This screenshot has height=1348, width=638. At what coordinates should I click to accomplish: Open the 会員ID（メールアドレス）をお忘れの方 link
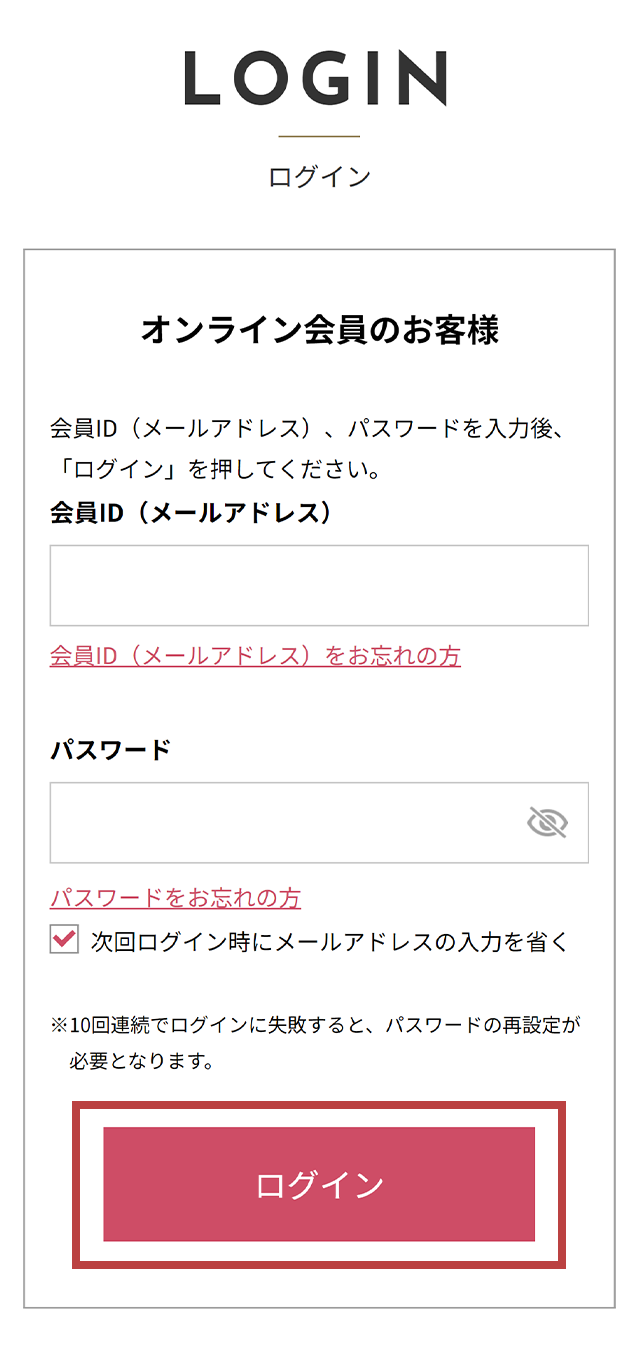(x=255, y=656)
